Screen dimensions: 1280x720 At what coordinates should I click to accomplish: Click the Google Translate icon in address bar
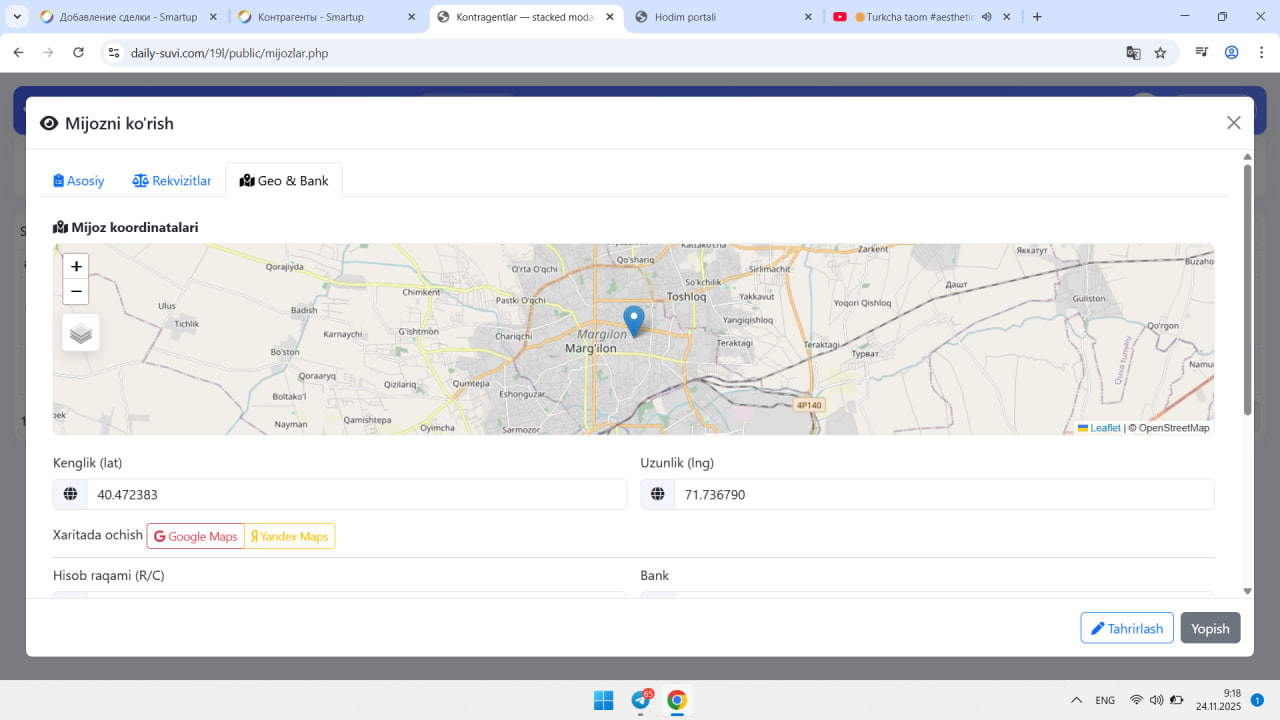pyautogui.click(x=1133, y=53)
